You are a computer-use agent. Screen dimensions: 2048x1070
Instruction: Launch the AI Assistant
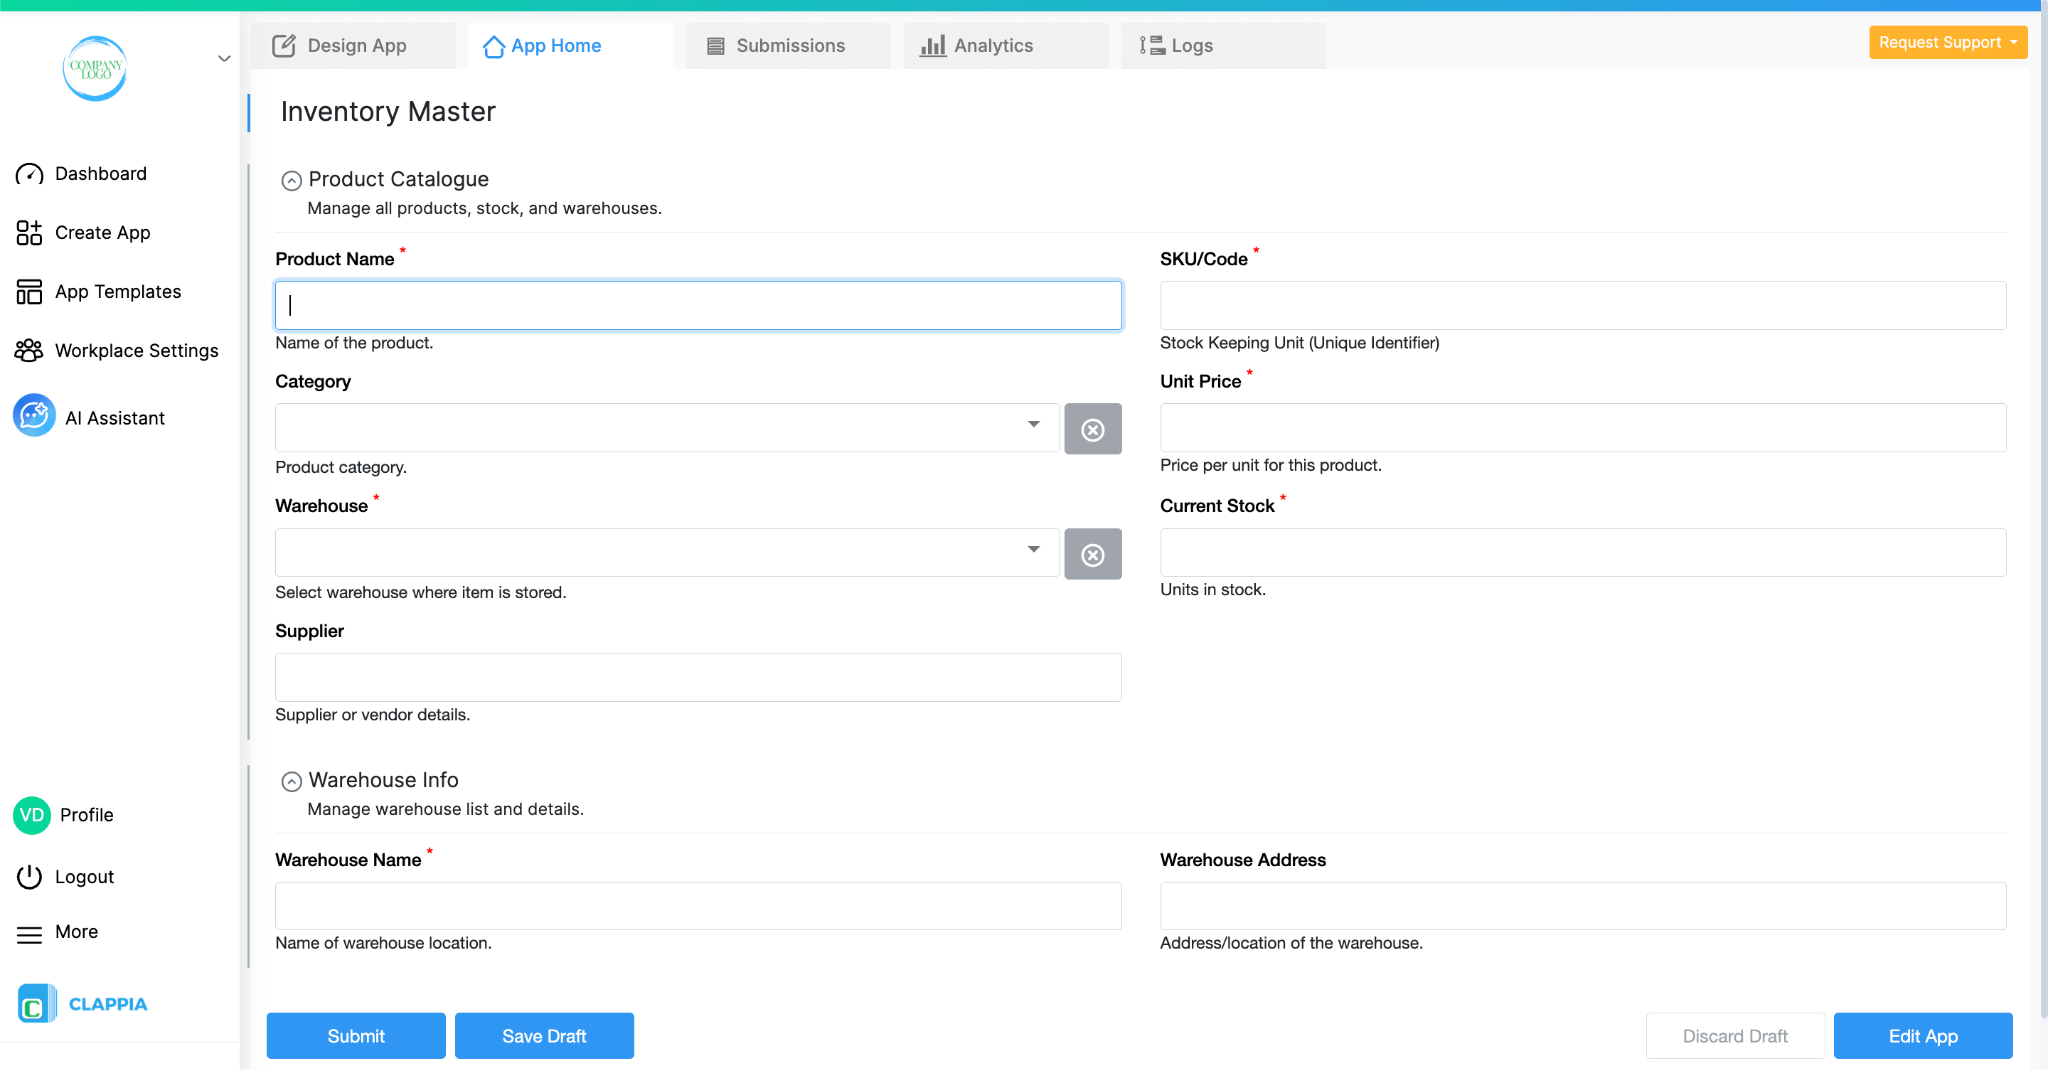[115, 417]
